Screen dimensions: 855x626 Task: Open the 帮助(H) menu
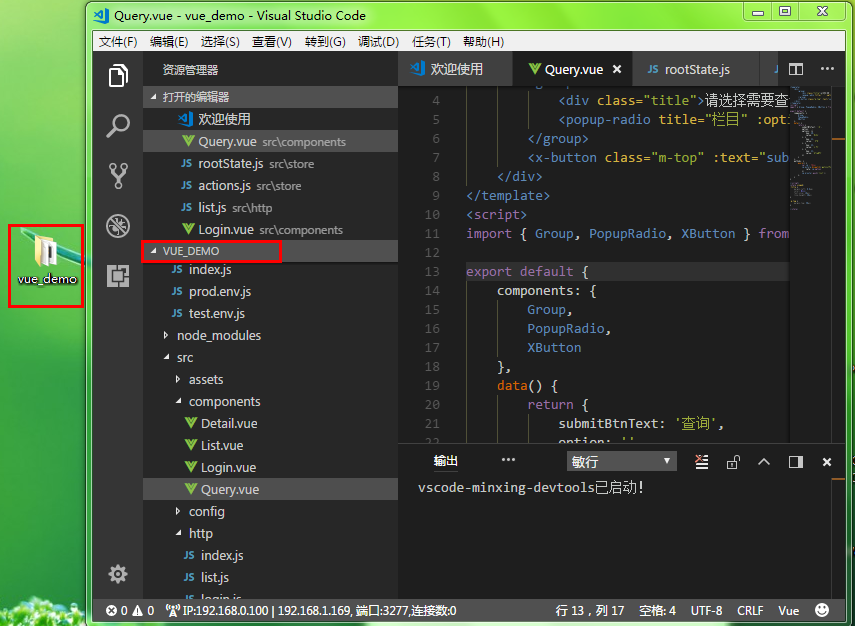click(483, 42)
